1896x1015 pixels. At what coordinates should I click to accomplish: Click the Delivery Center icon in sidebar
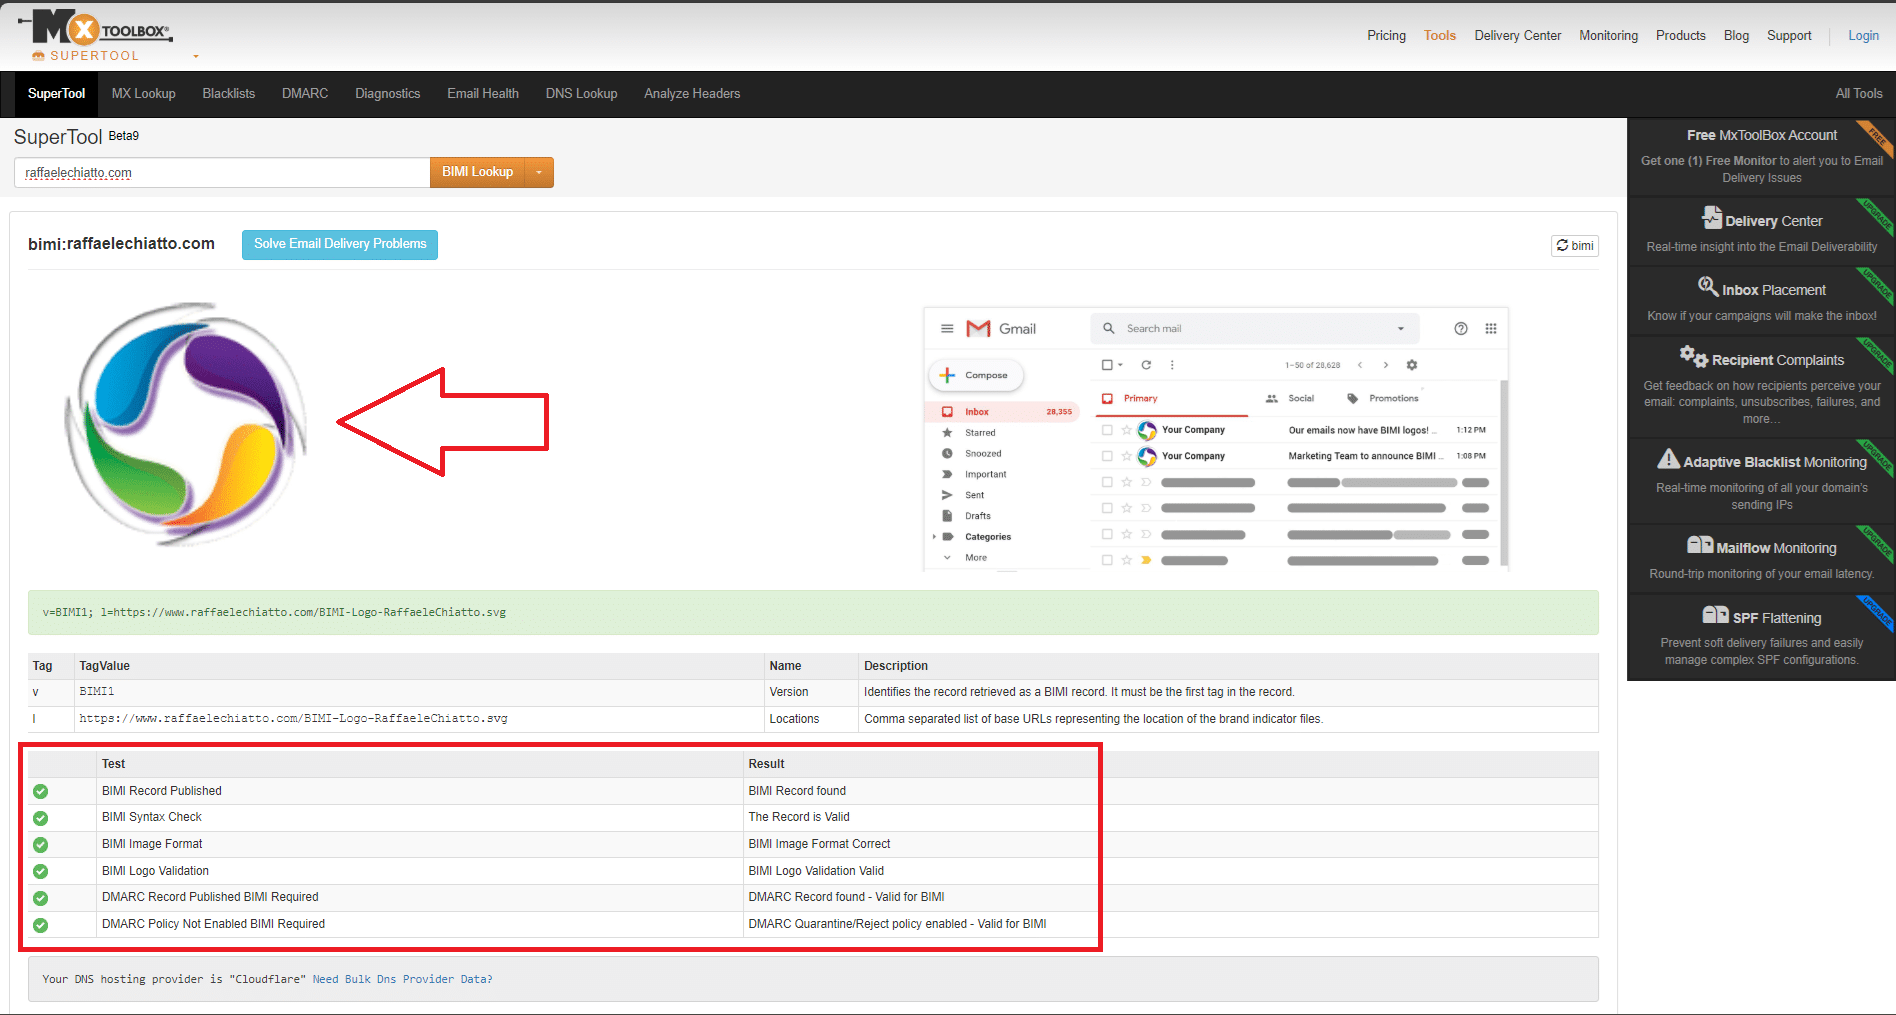click(1712, 218)
